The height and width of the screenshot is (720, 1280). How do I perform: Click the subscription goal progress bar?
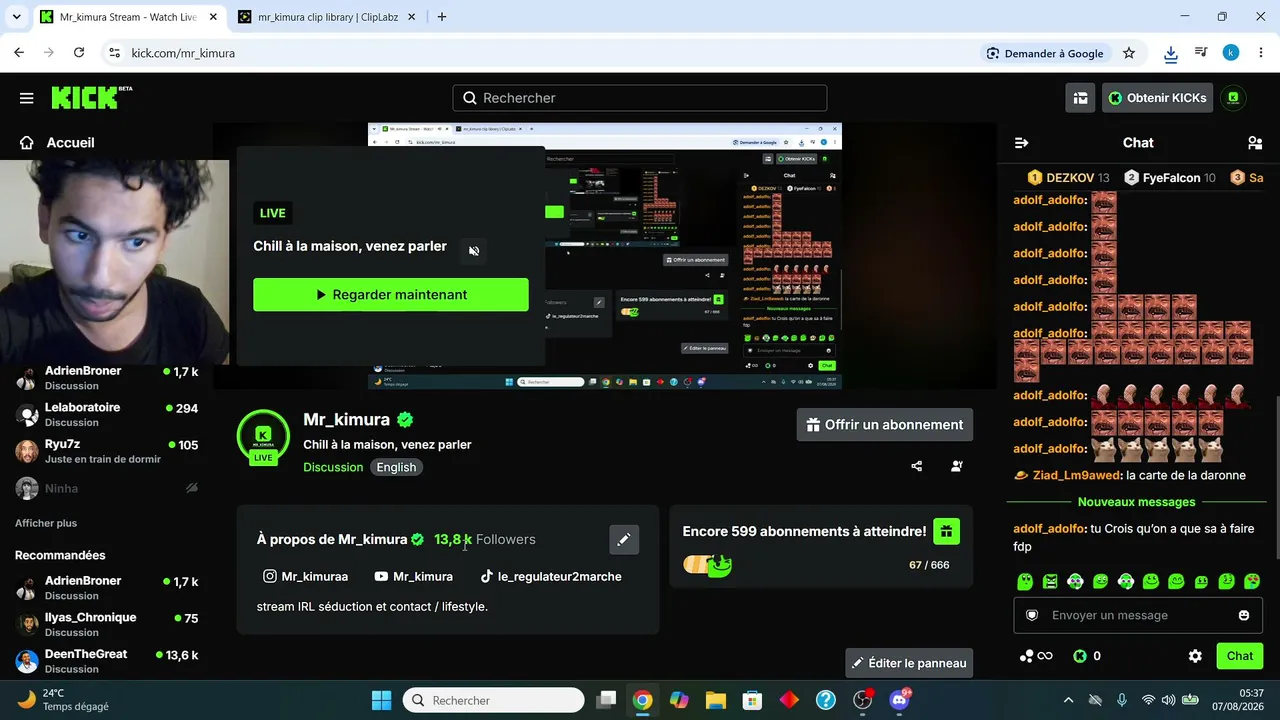(x=708, y=565)
